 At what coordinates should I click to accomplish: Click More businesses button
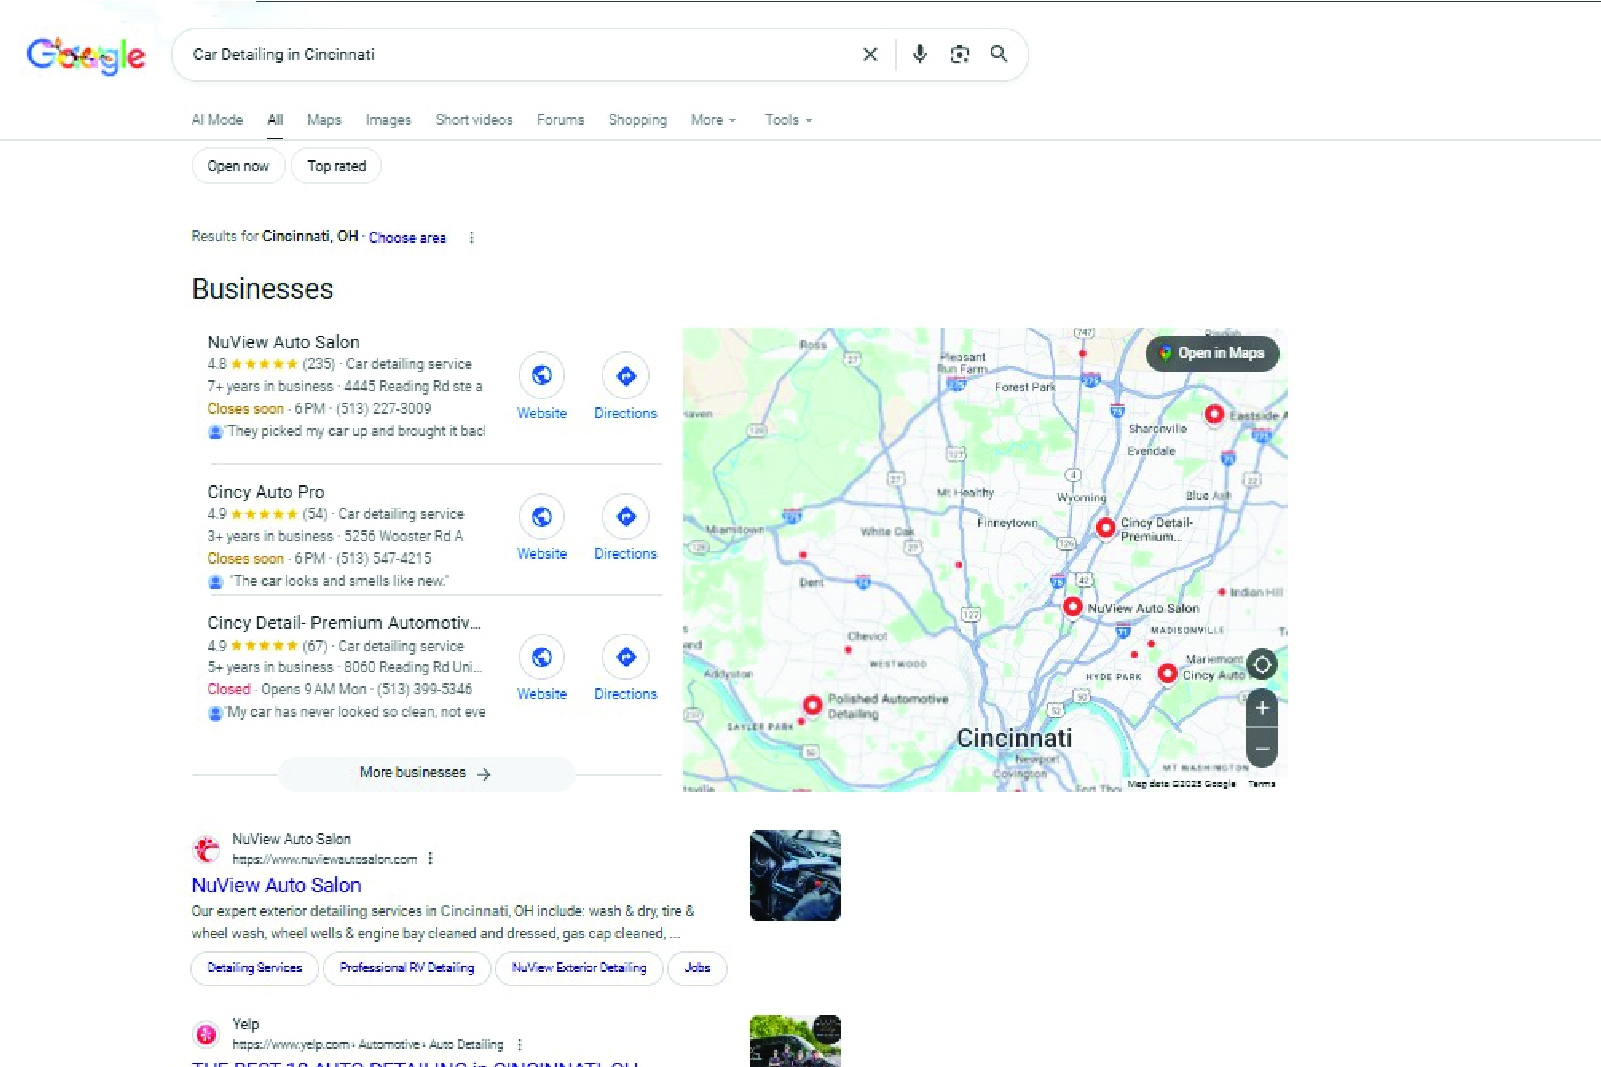[x=426, y=773]
